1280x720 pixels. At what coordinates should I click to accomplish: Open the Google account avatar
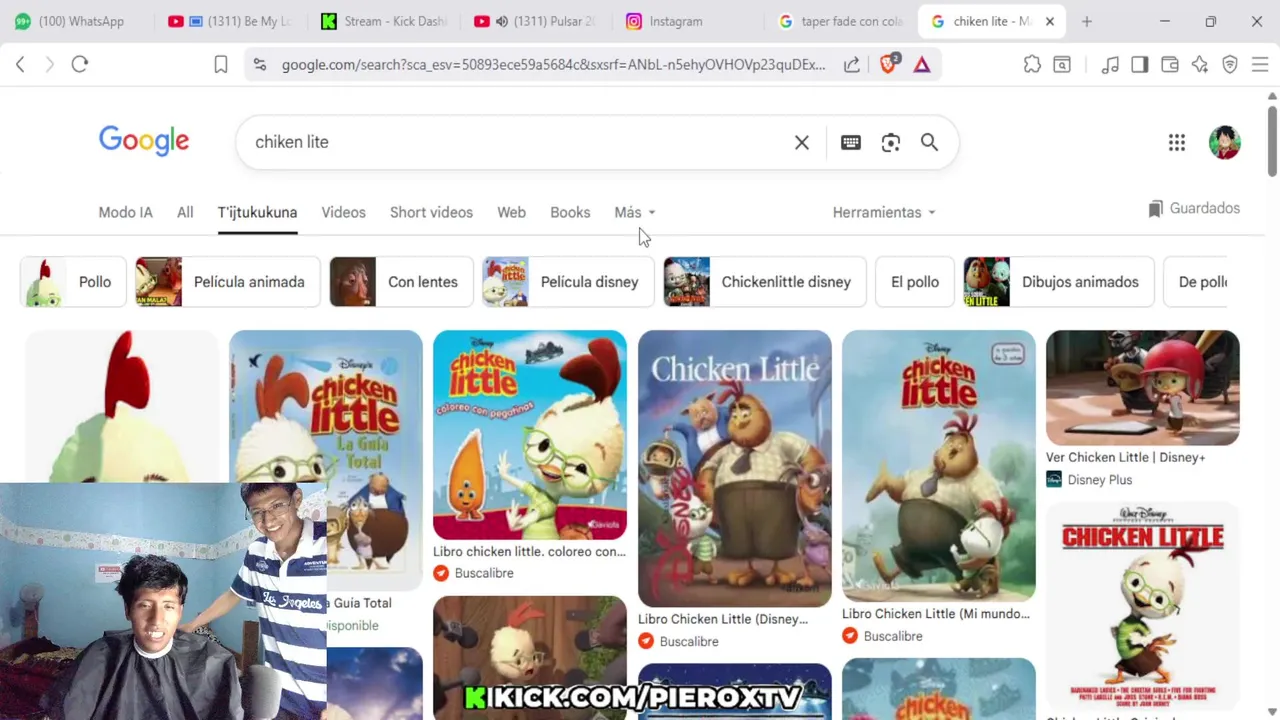coord(1225,142)
